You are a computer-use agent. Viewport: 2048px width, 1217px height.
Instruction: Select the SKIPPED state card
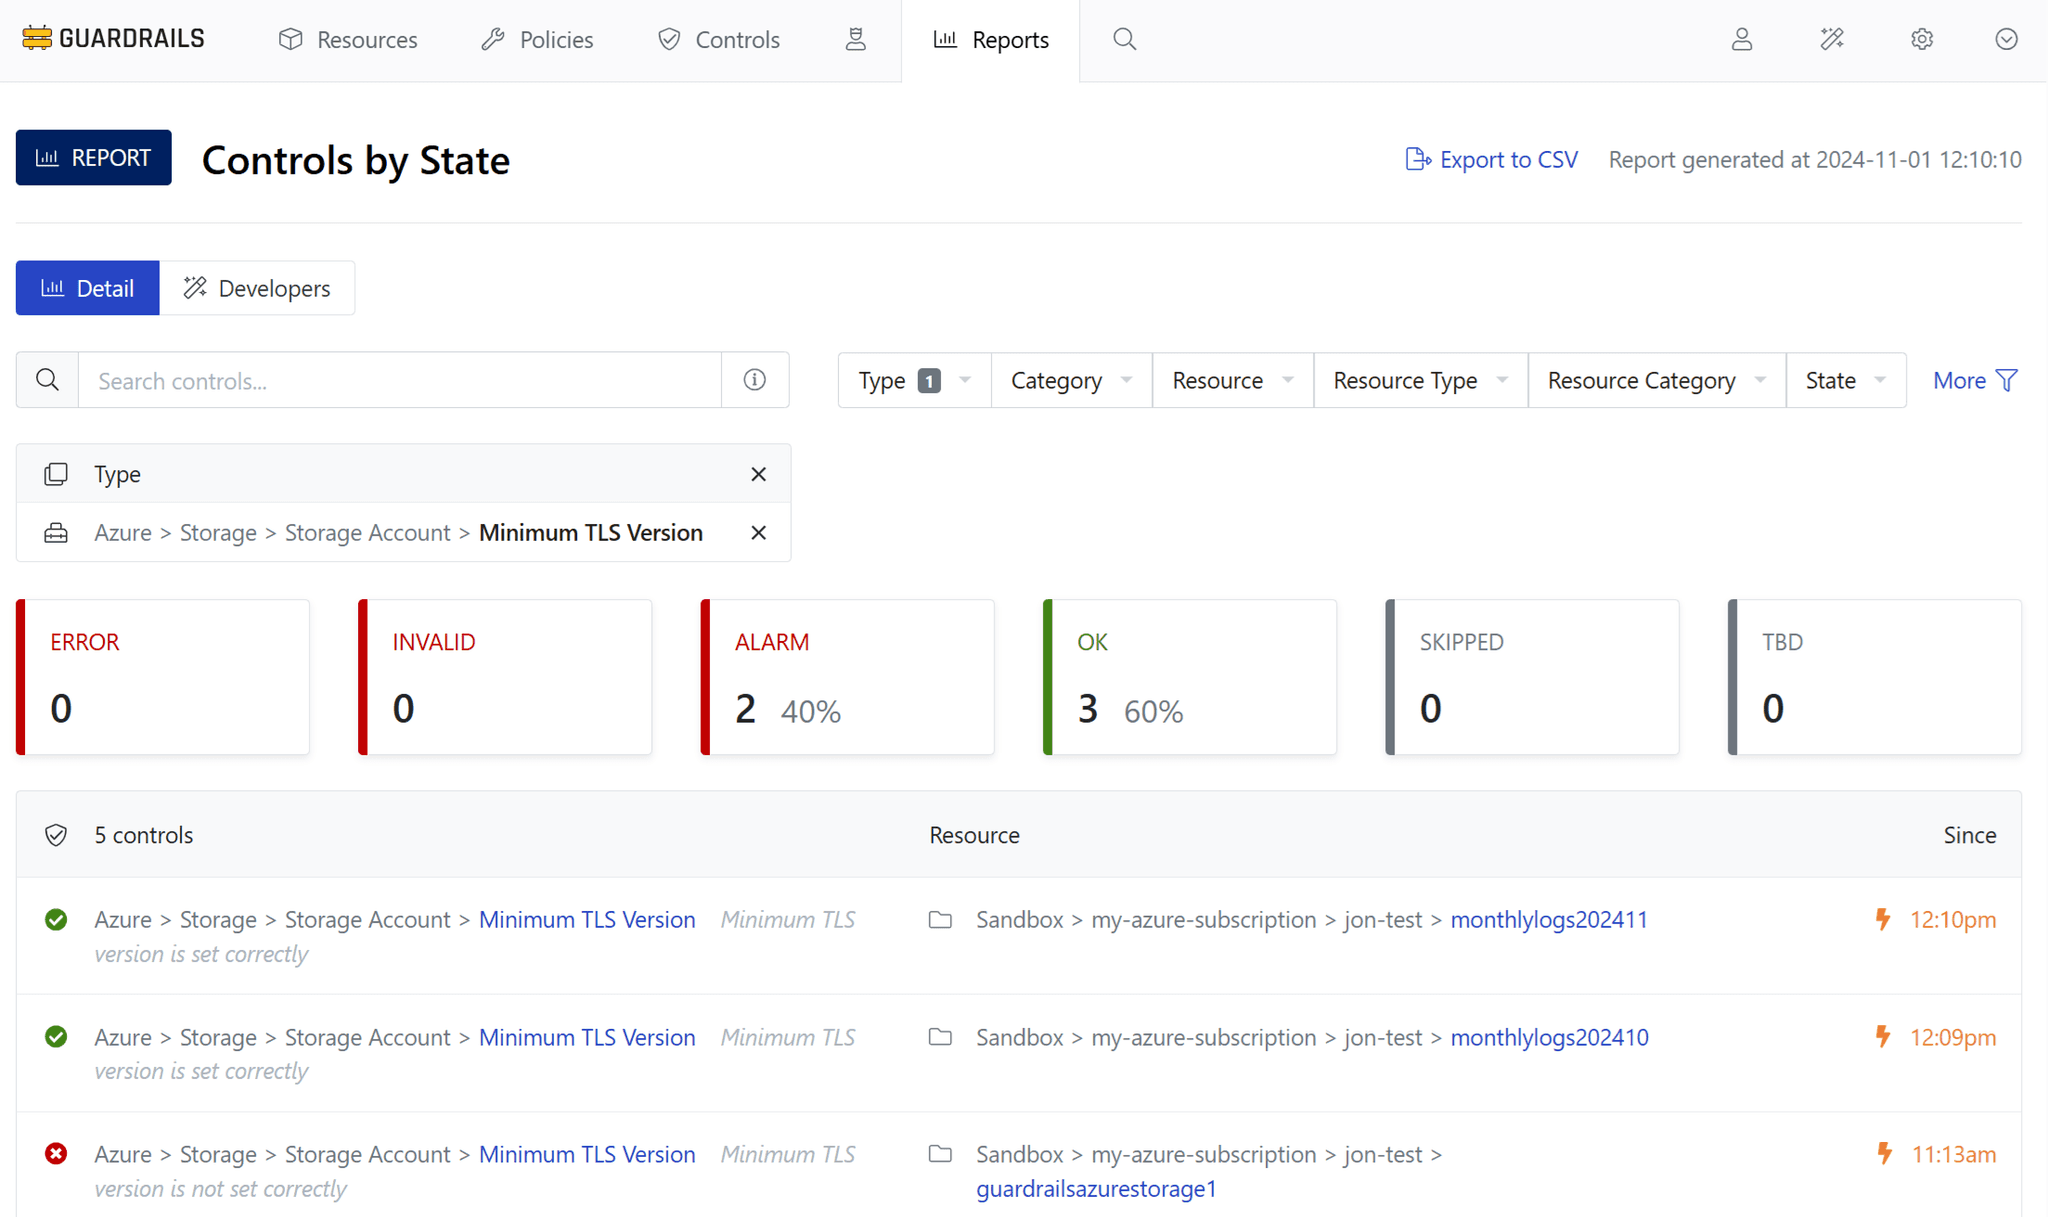click(x=1532, y=677)
